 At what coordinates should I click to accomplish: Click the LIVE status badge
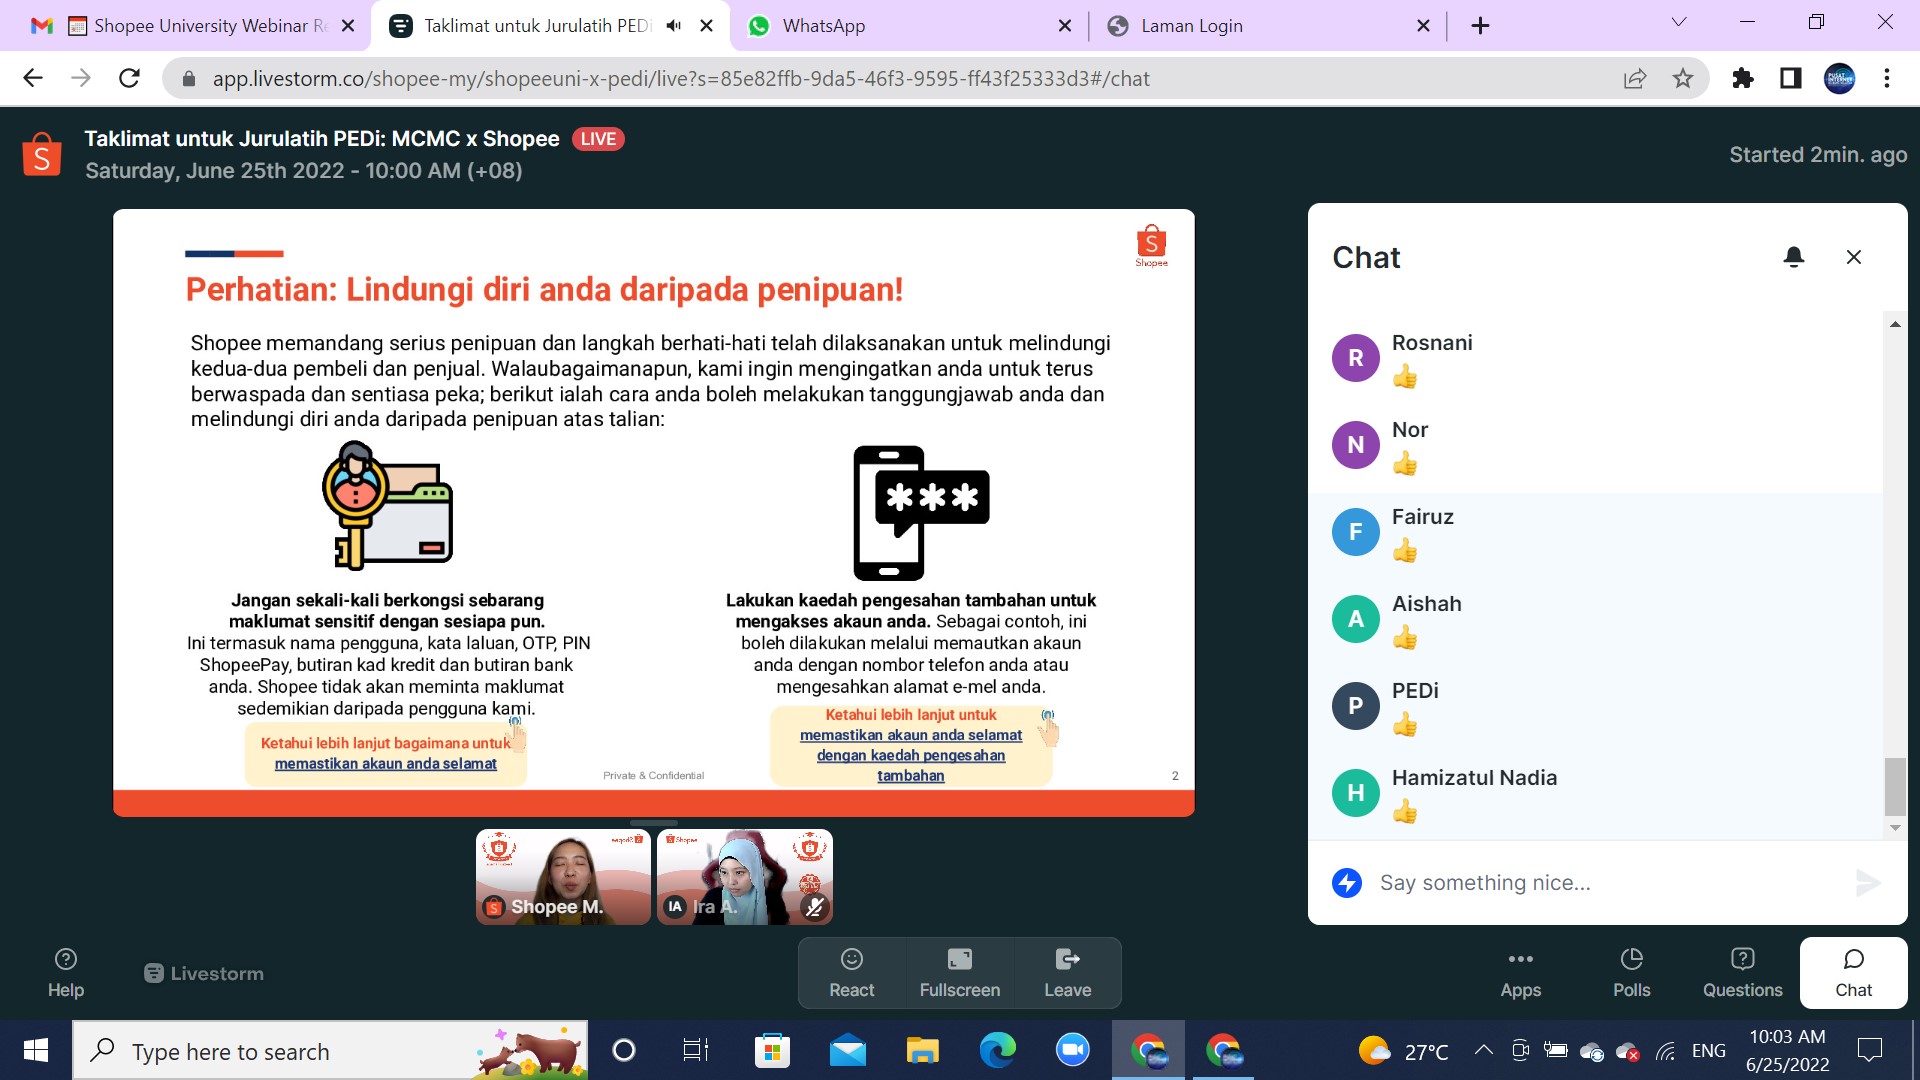click(598, 139)
